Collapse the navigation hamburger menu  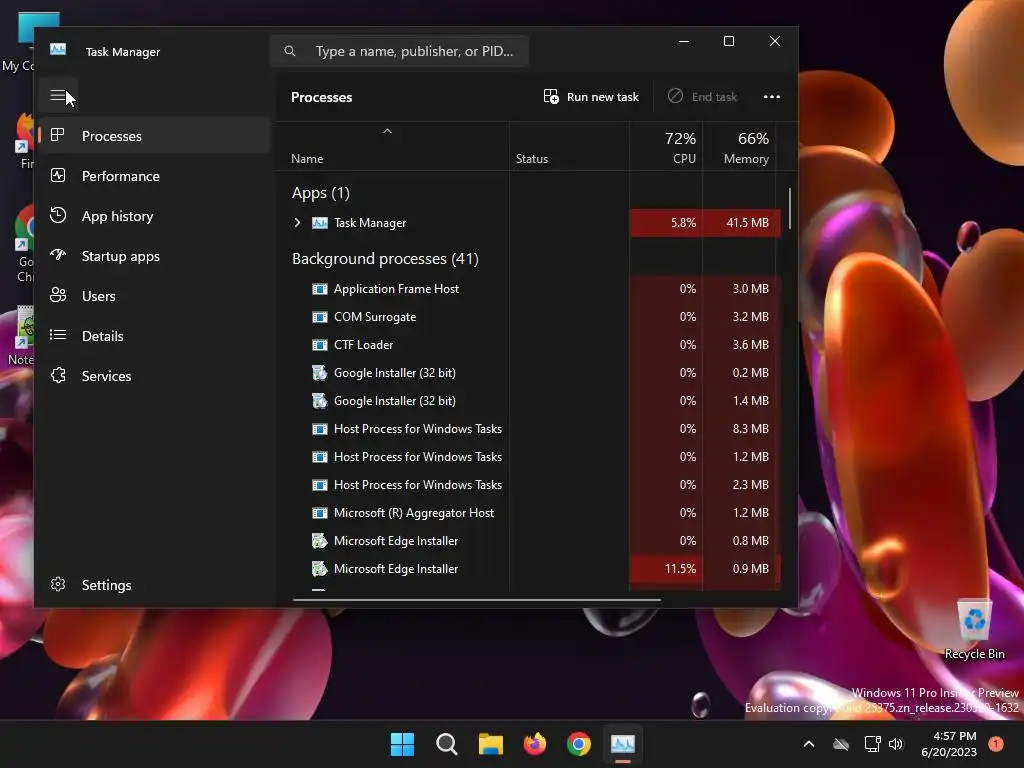point(58,96)
